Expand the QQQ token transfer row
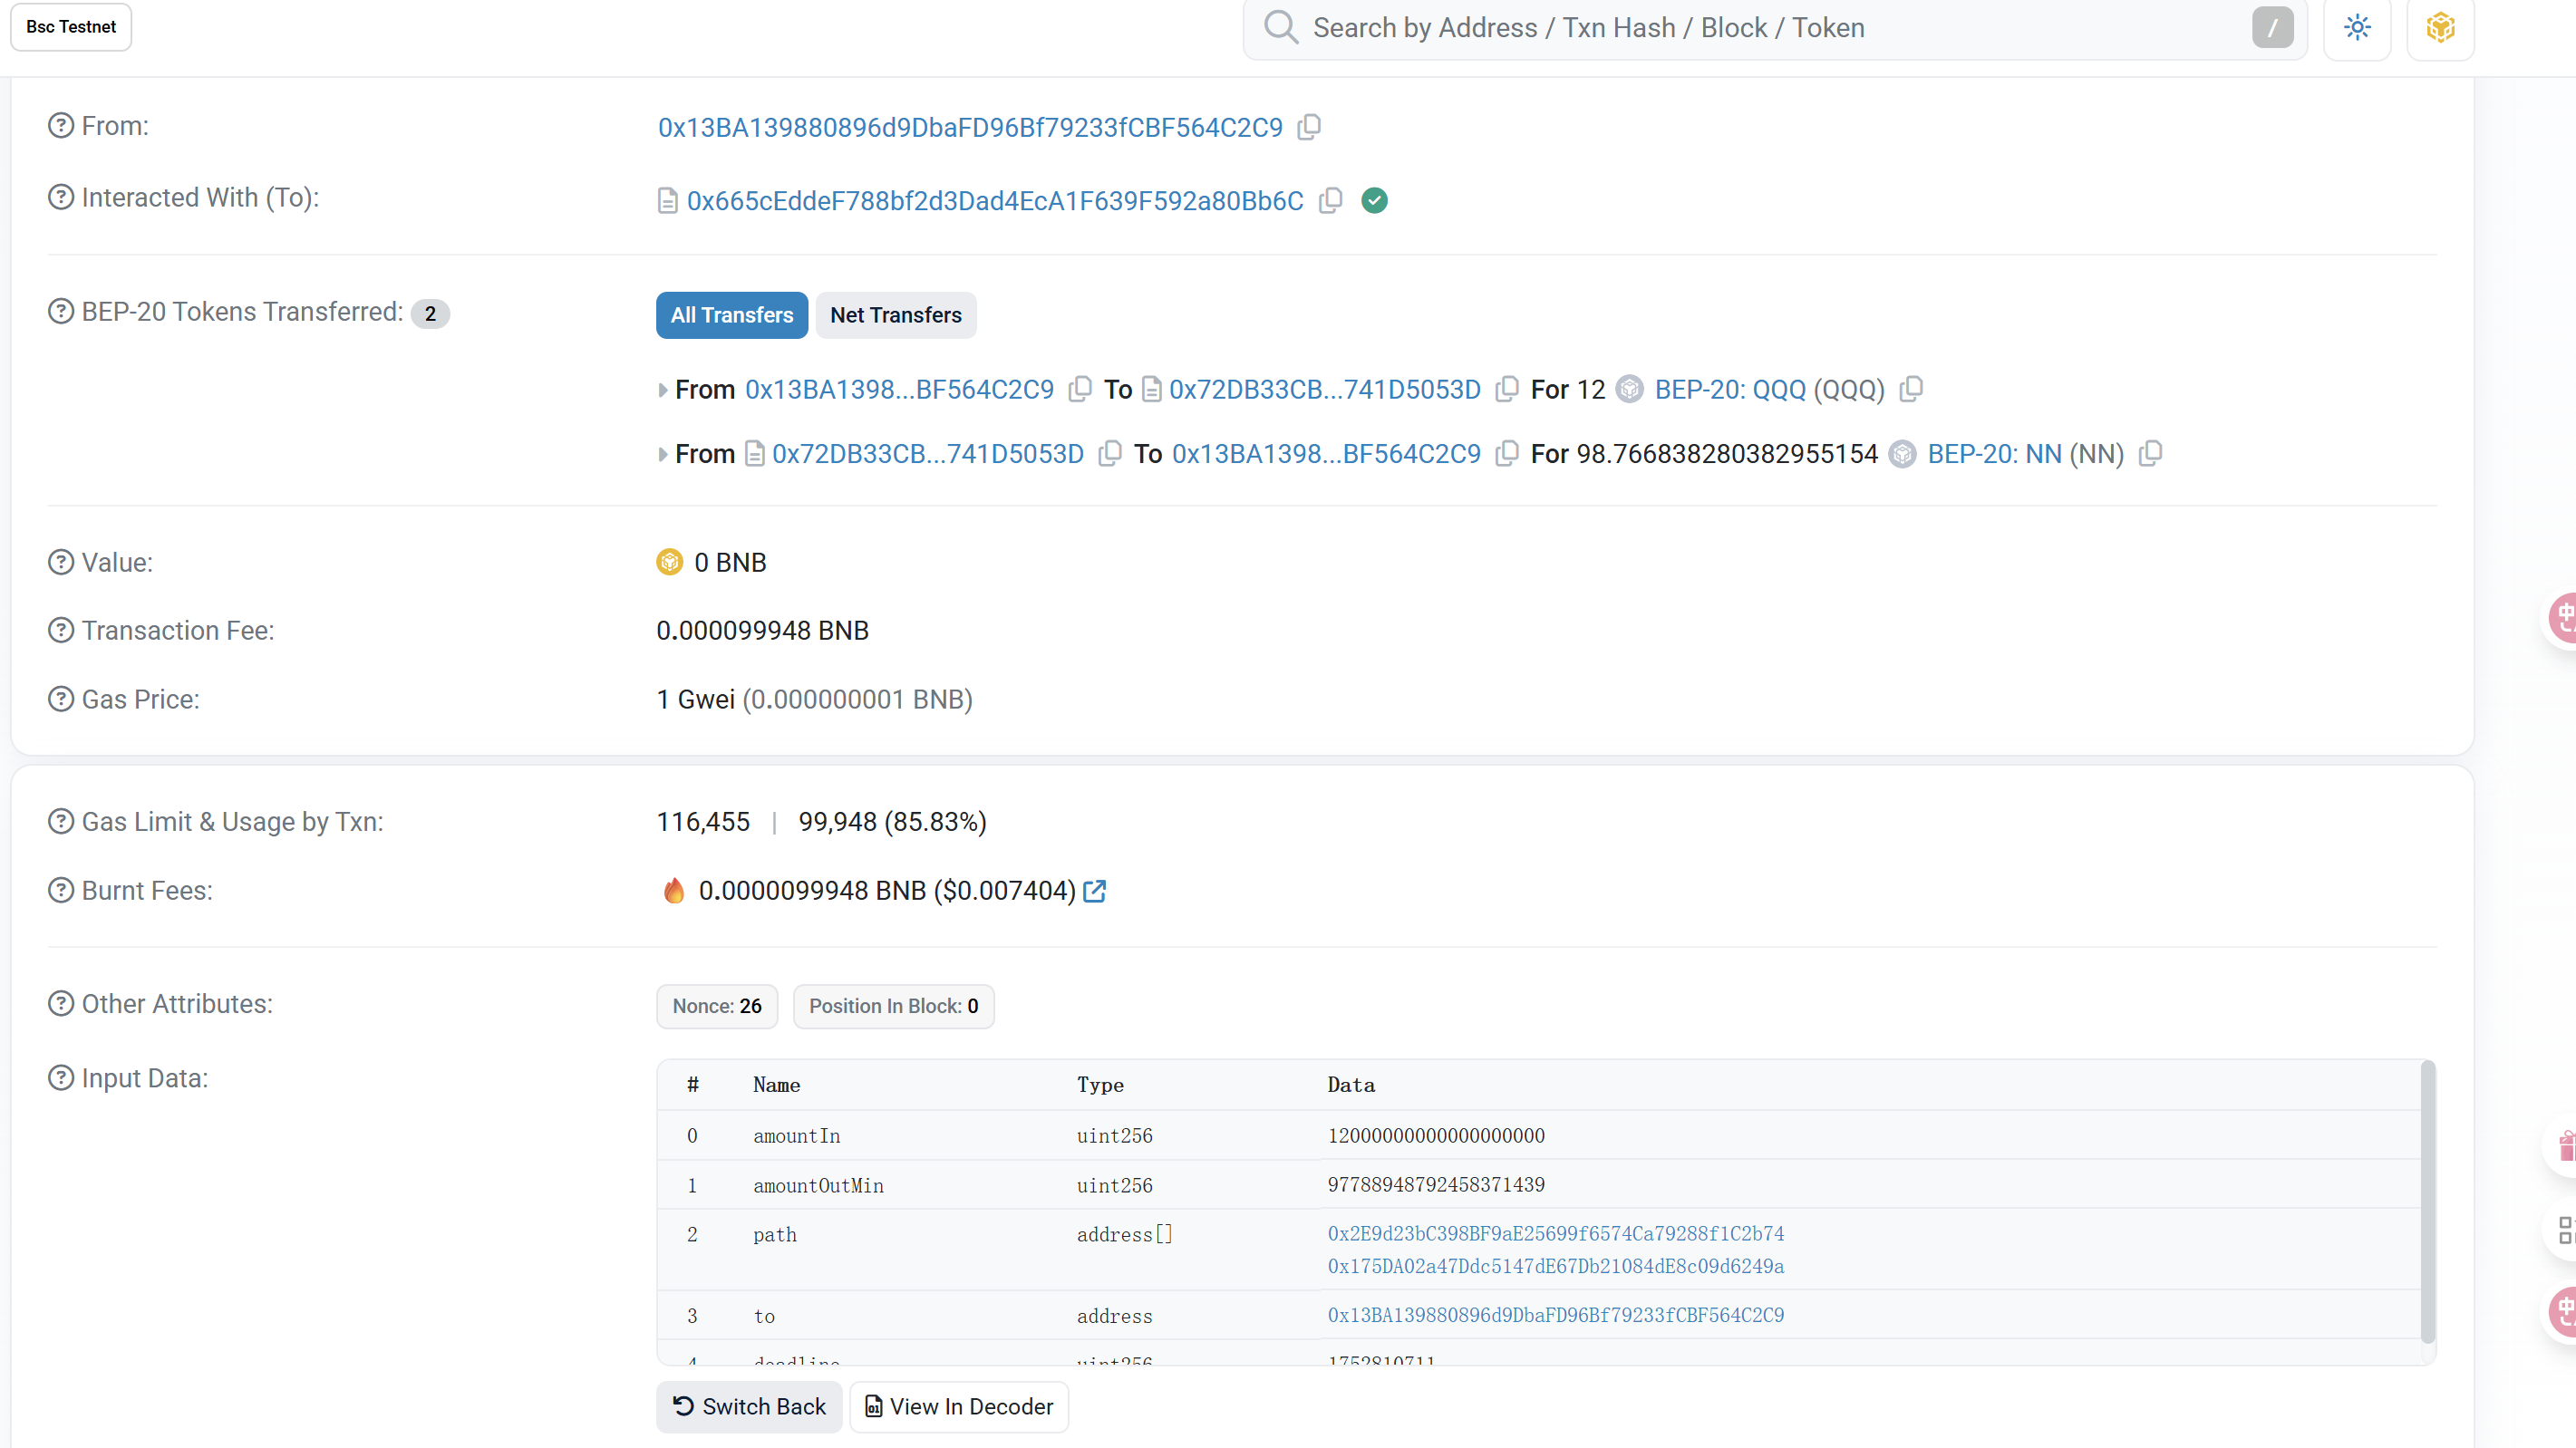The width and height of the screenshot is (2576, 1448). 662,390
